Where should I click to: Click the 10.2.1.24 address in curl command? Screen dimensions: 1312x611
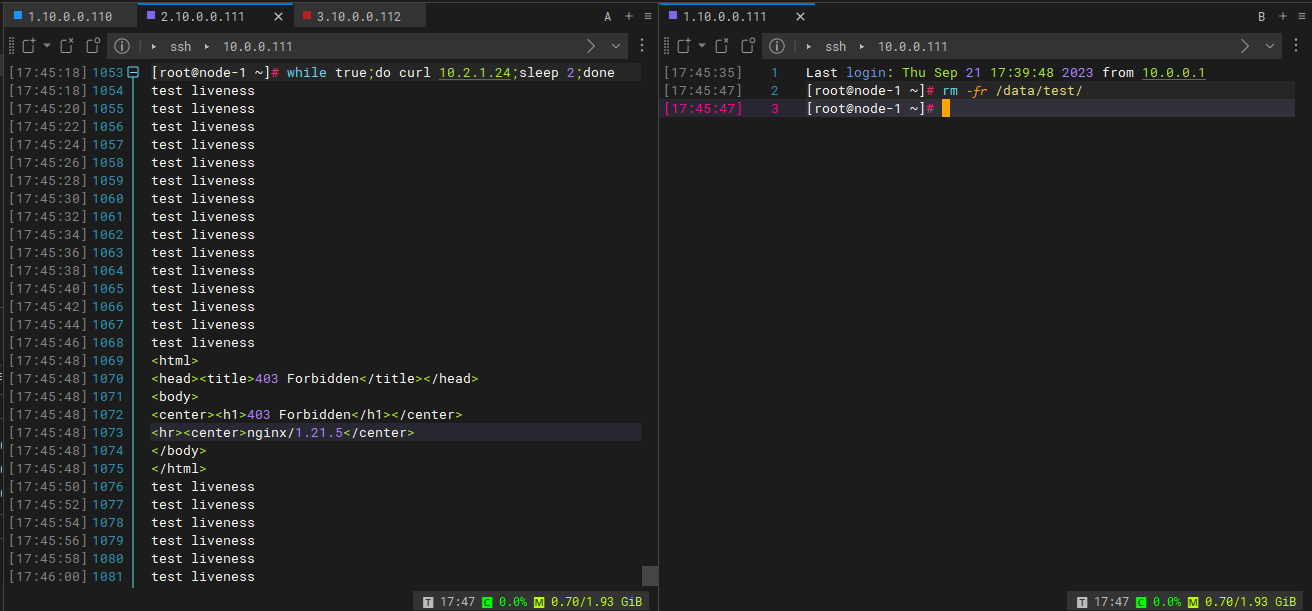pyautogui.click(x=474, y=73)
